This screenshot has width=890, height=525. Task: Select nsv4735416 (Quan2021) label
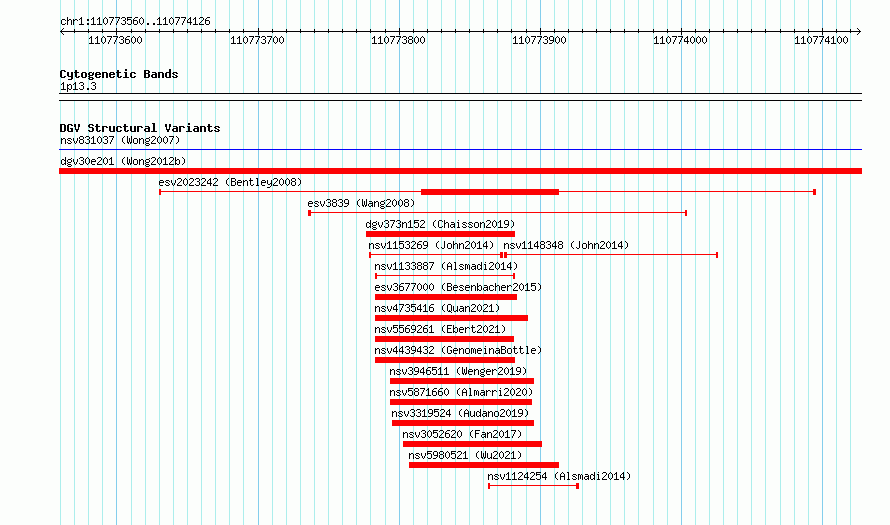point(437,308)
